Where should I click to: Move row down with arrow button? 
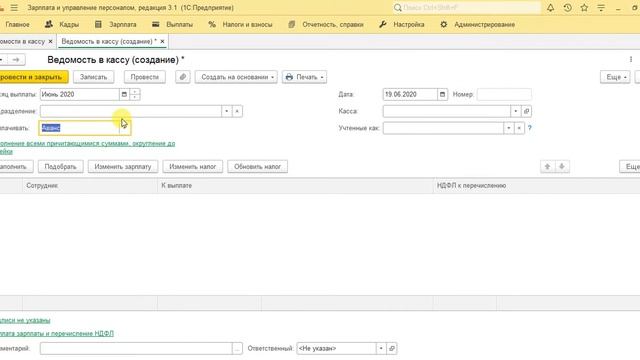click(x=562, y=167)
